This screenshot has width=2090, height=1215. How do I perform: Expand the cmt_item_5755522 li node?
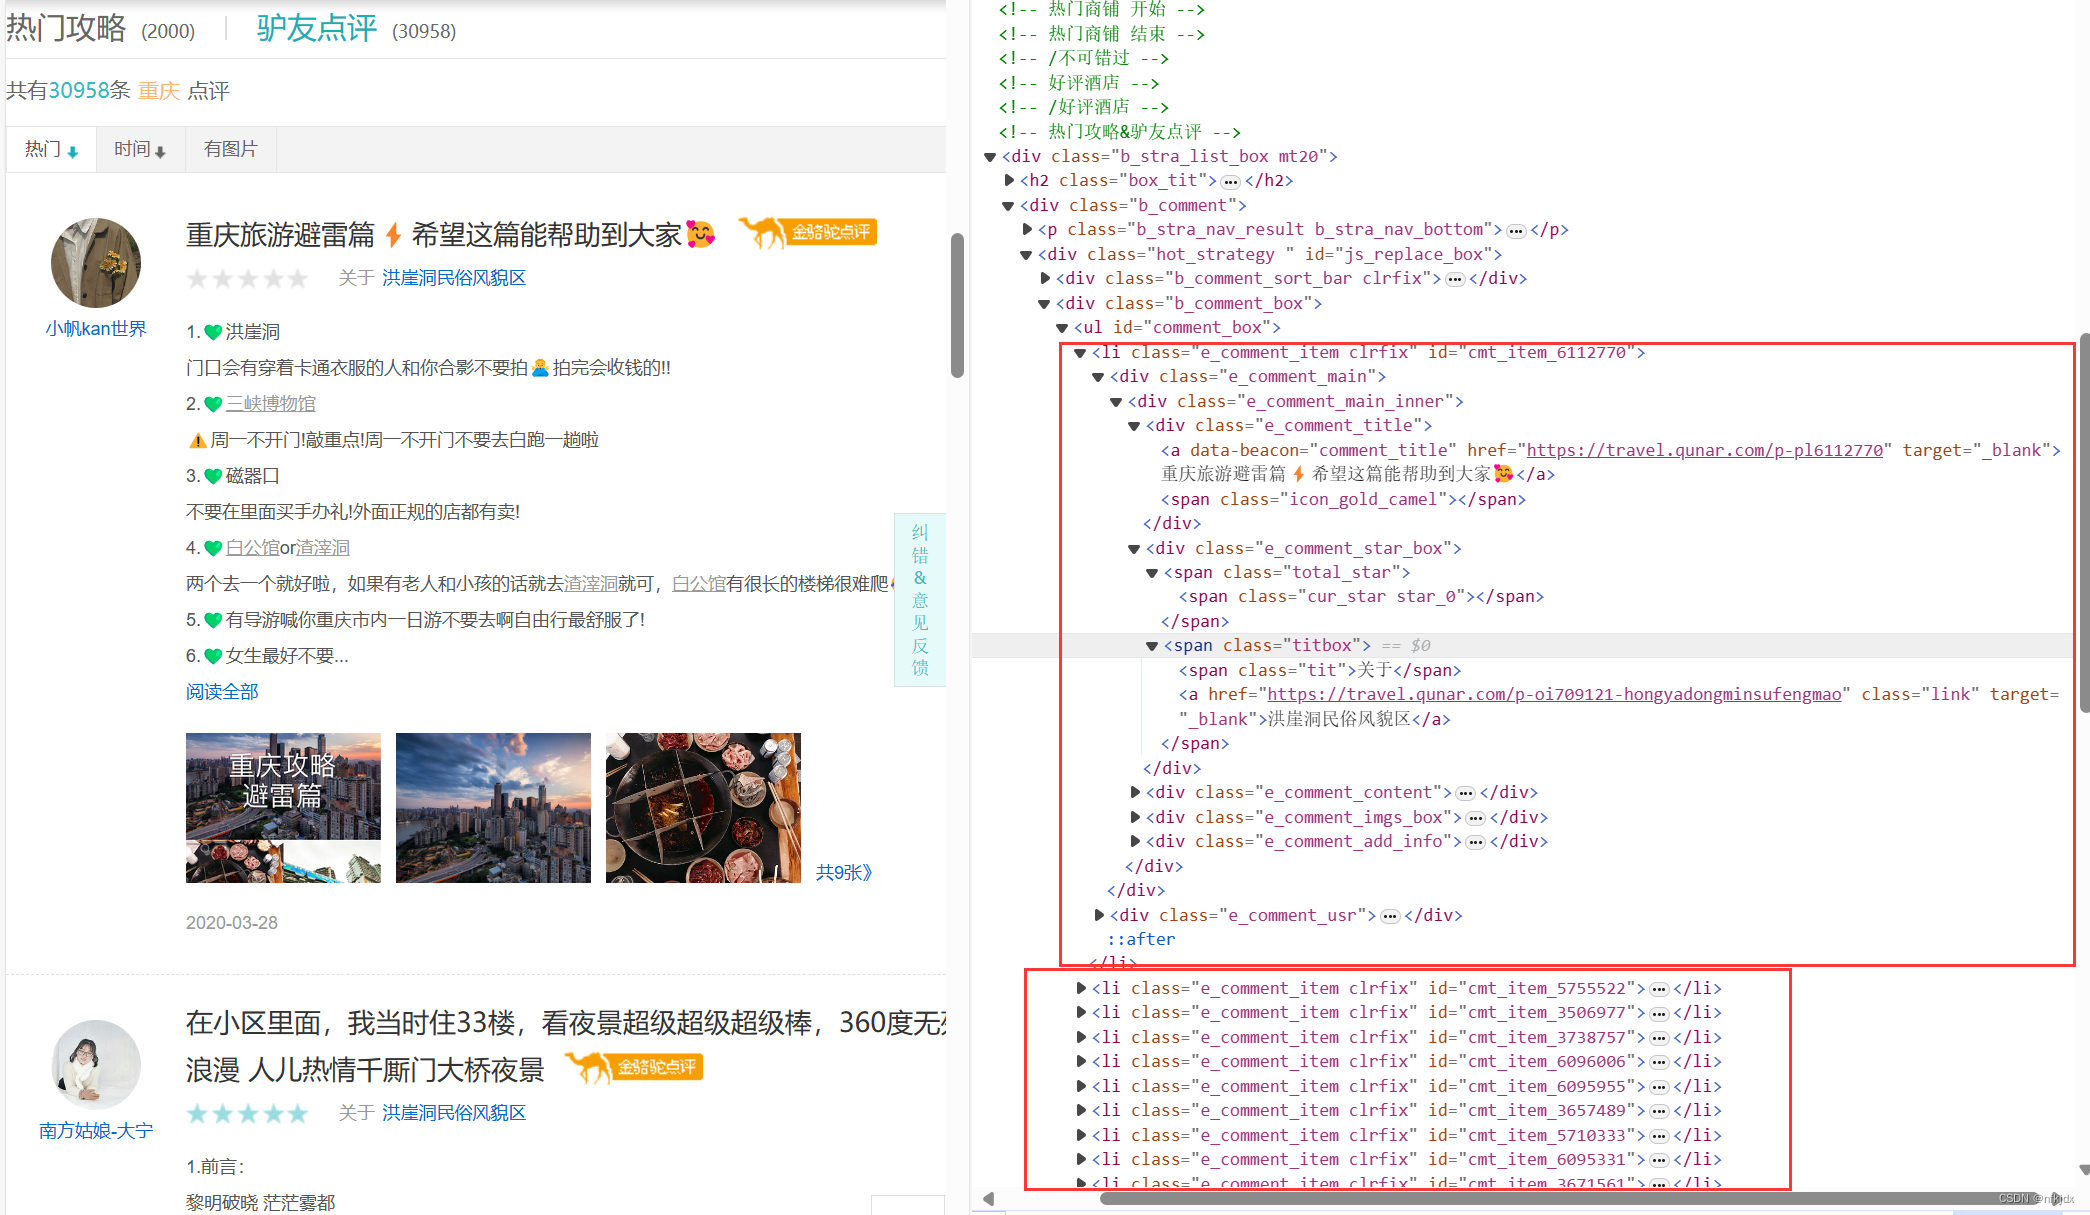1080,988
